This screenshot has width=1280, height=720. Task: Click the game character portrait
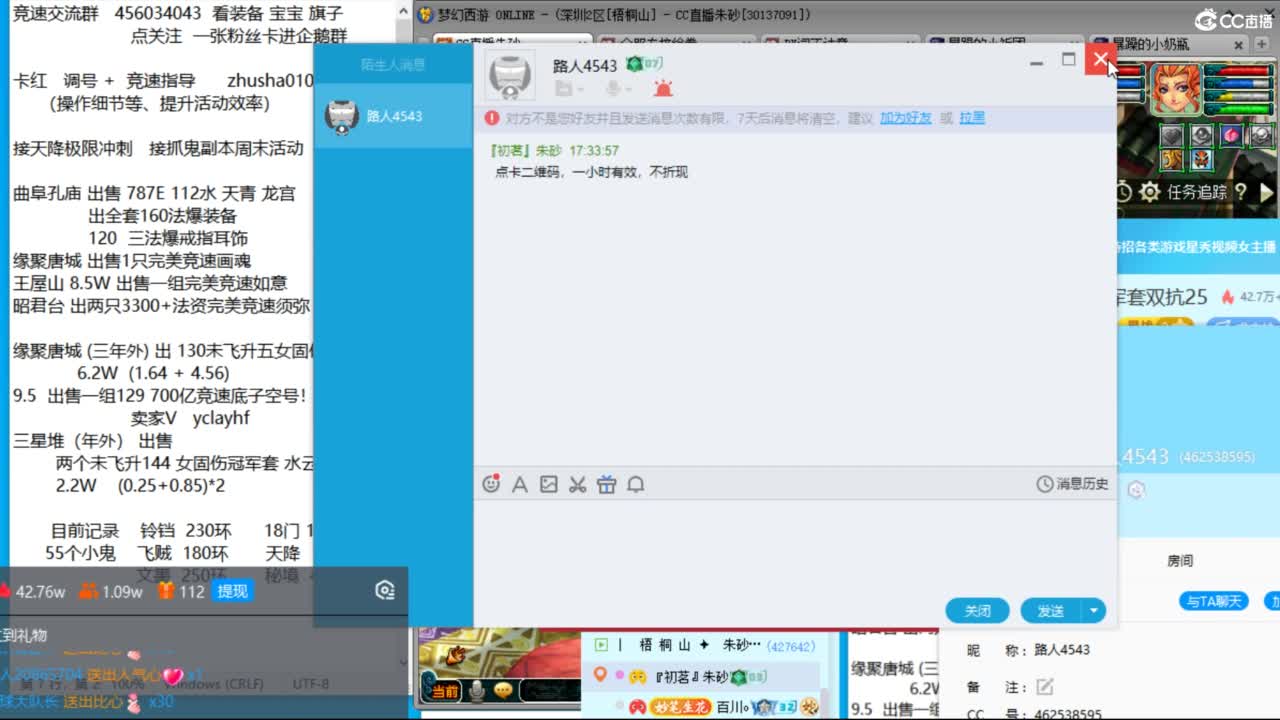[1174, 89]
